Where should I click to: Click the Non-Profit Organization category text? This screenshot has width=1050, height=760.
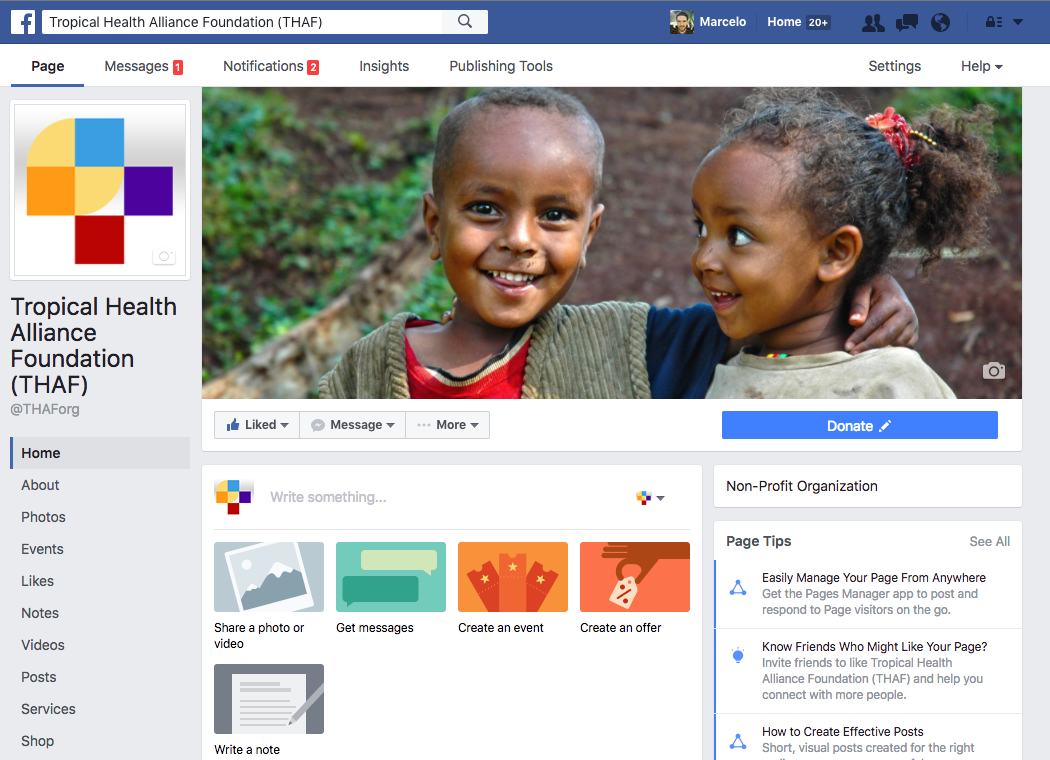tap(802, 486)
